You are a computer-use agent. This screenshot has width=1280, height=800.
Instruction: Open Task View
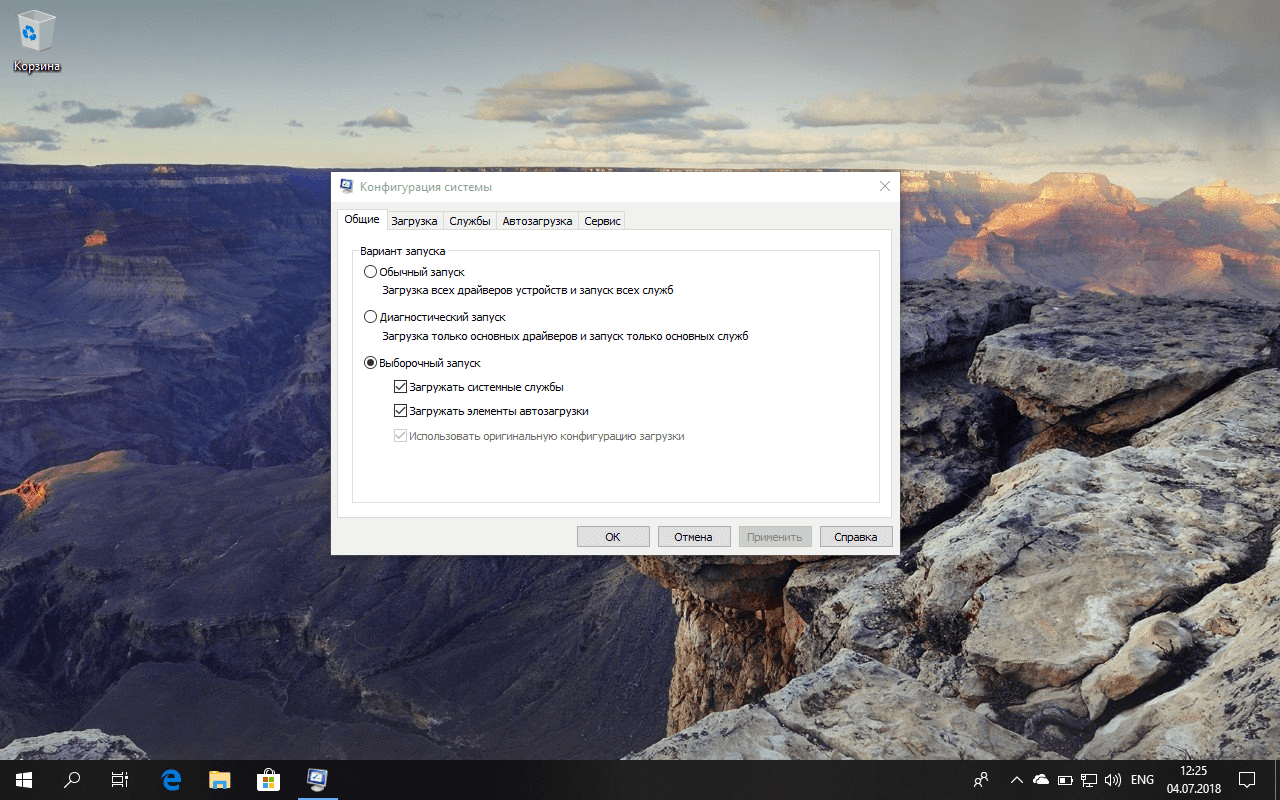119,779
